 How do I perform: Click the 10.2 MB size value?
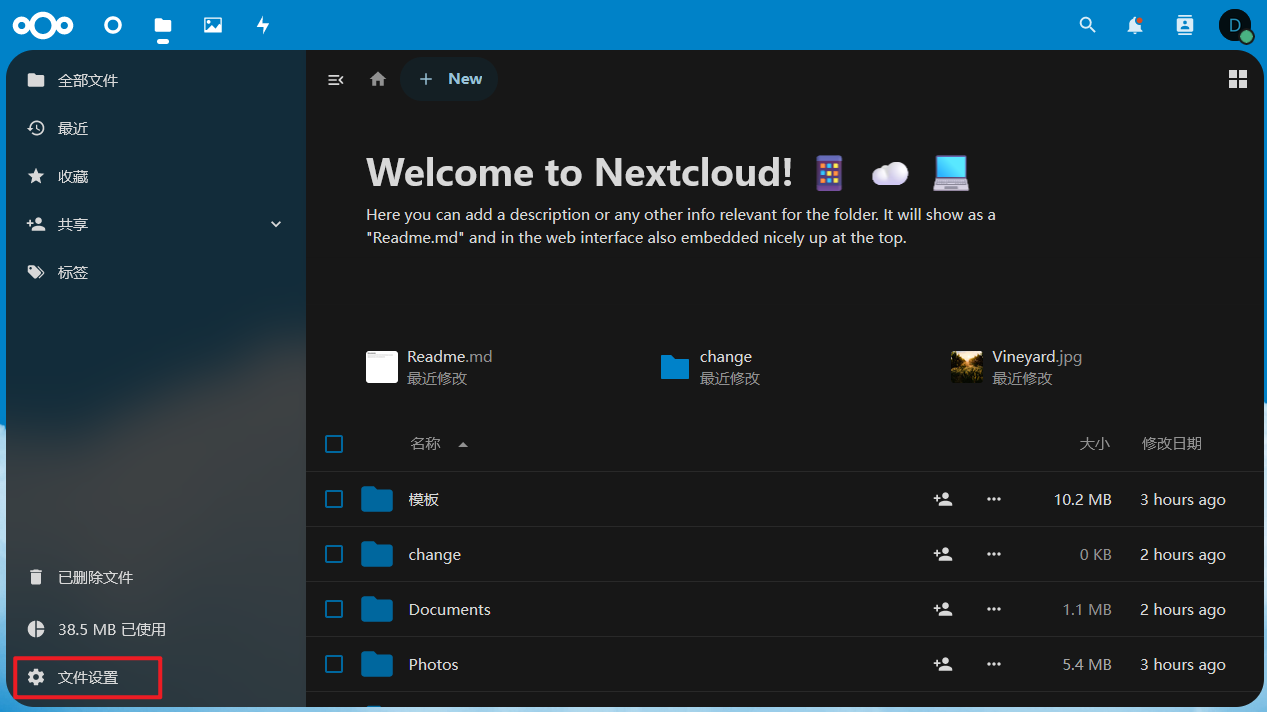point(1083,499)
